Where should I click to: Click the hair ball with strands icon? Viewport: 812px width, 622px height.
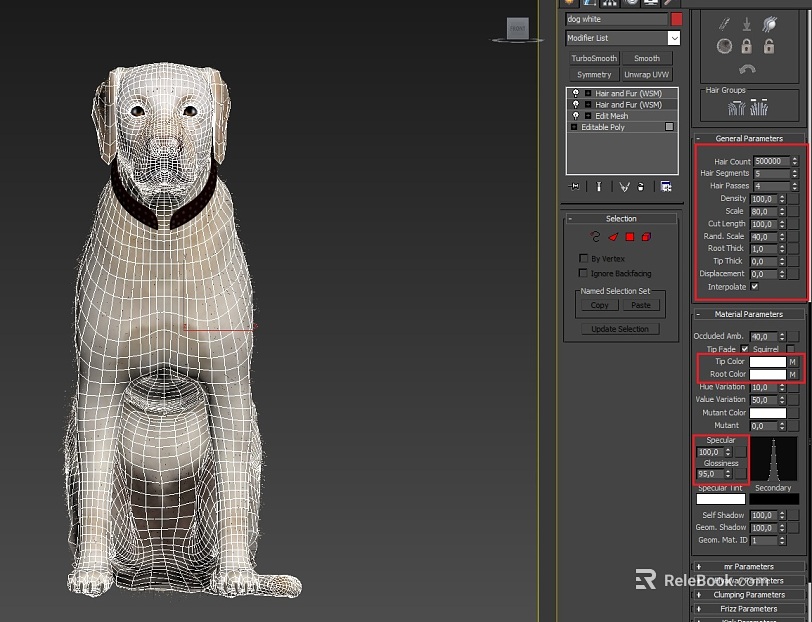pyautogui.click(x=769, y=24)
